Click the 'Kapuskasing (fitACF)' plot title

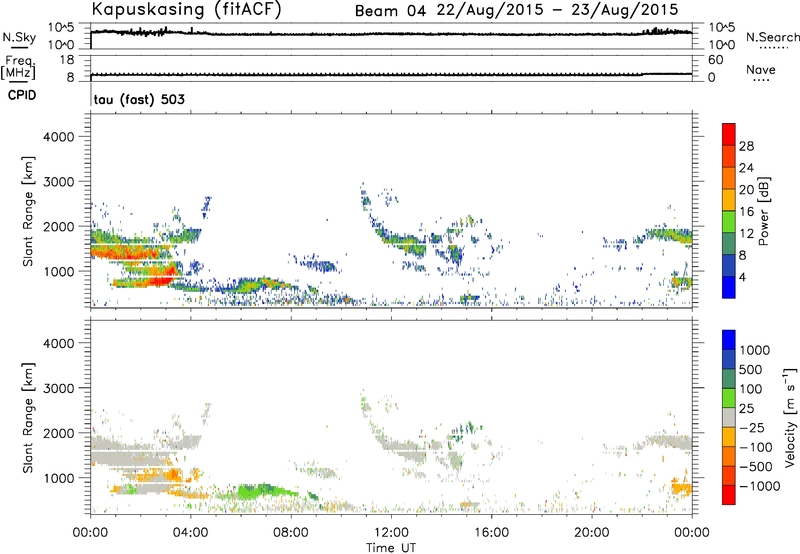[186, 10]
